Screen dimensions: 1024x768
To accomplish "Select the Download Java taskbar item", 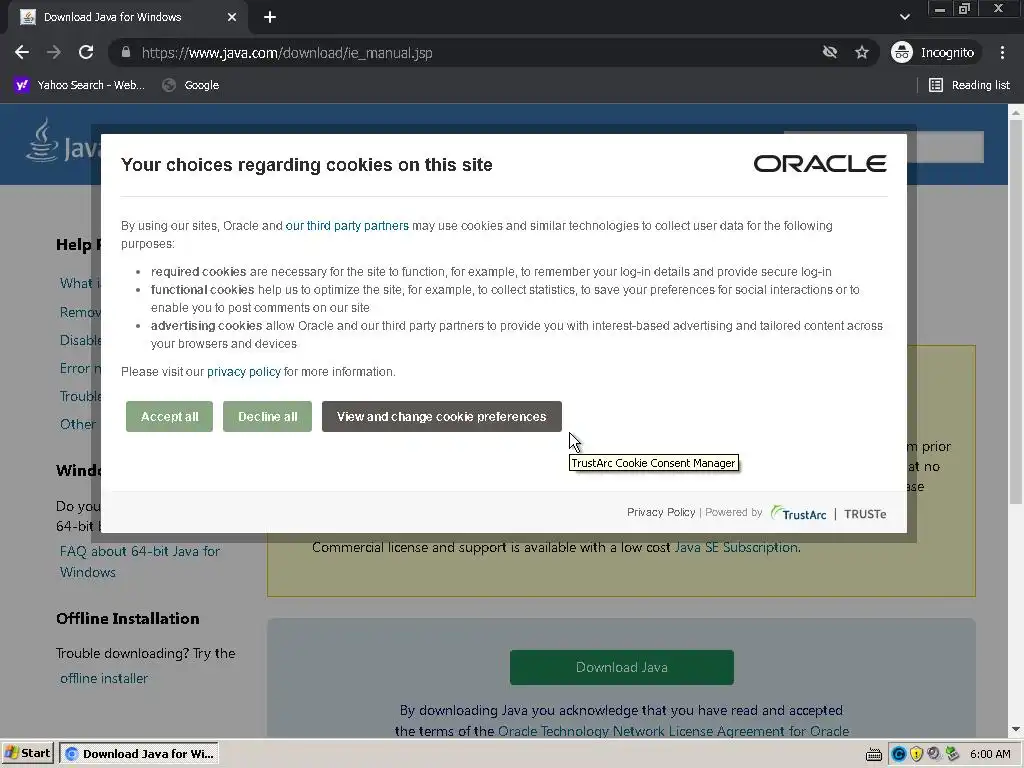I will [x=139, y=754].
